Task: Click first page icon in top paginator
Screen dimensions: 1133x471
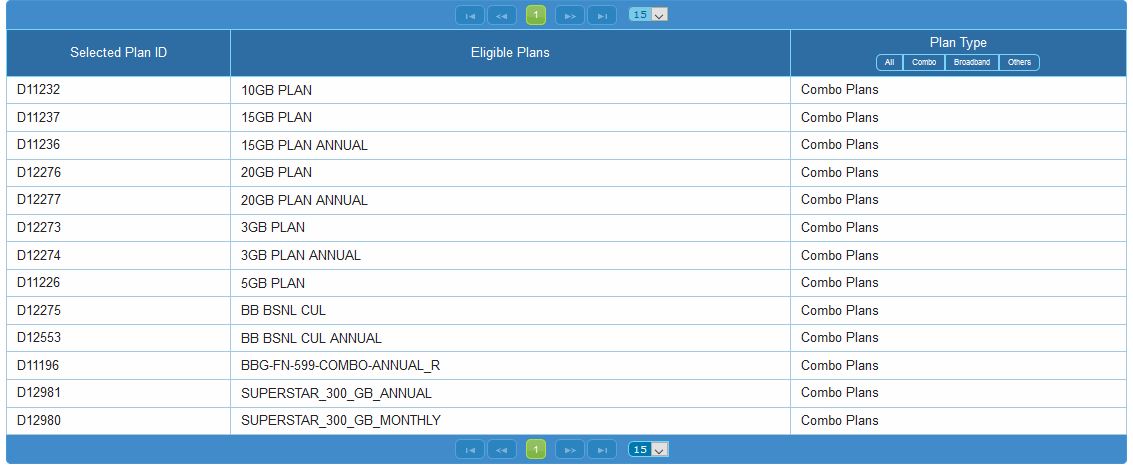Action: click(469, 15)
